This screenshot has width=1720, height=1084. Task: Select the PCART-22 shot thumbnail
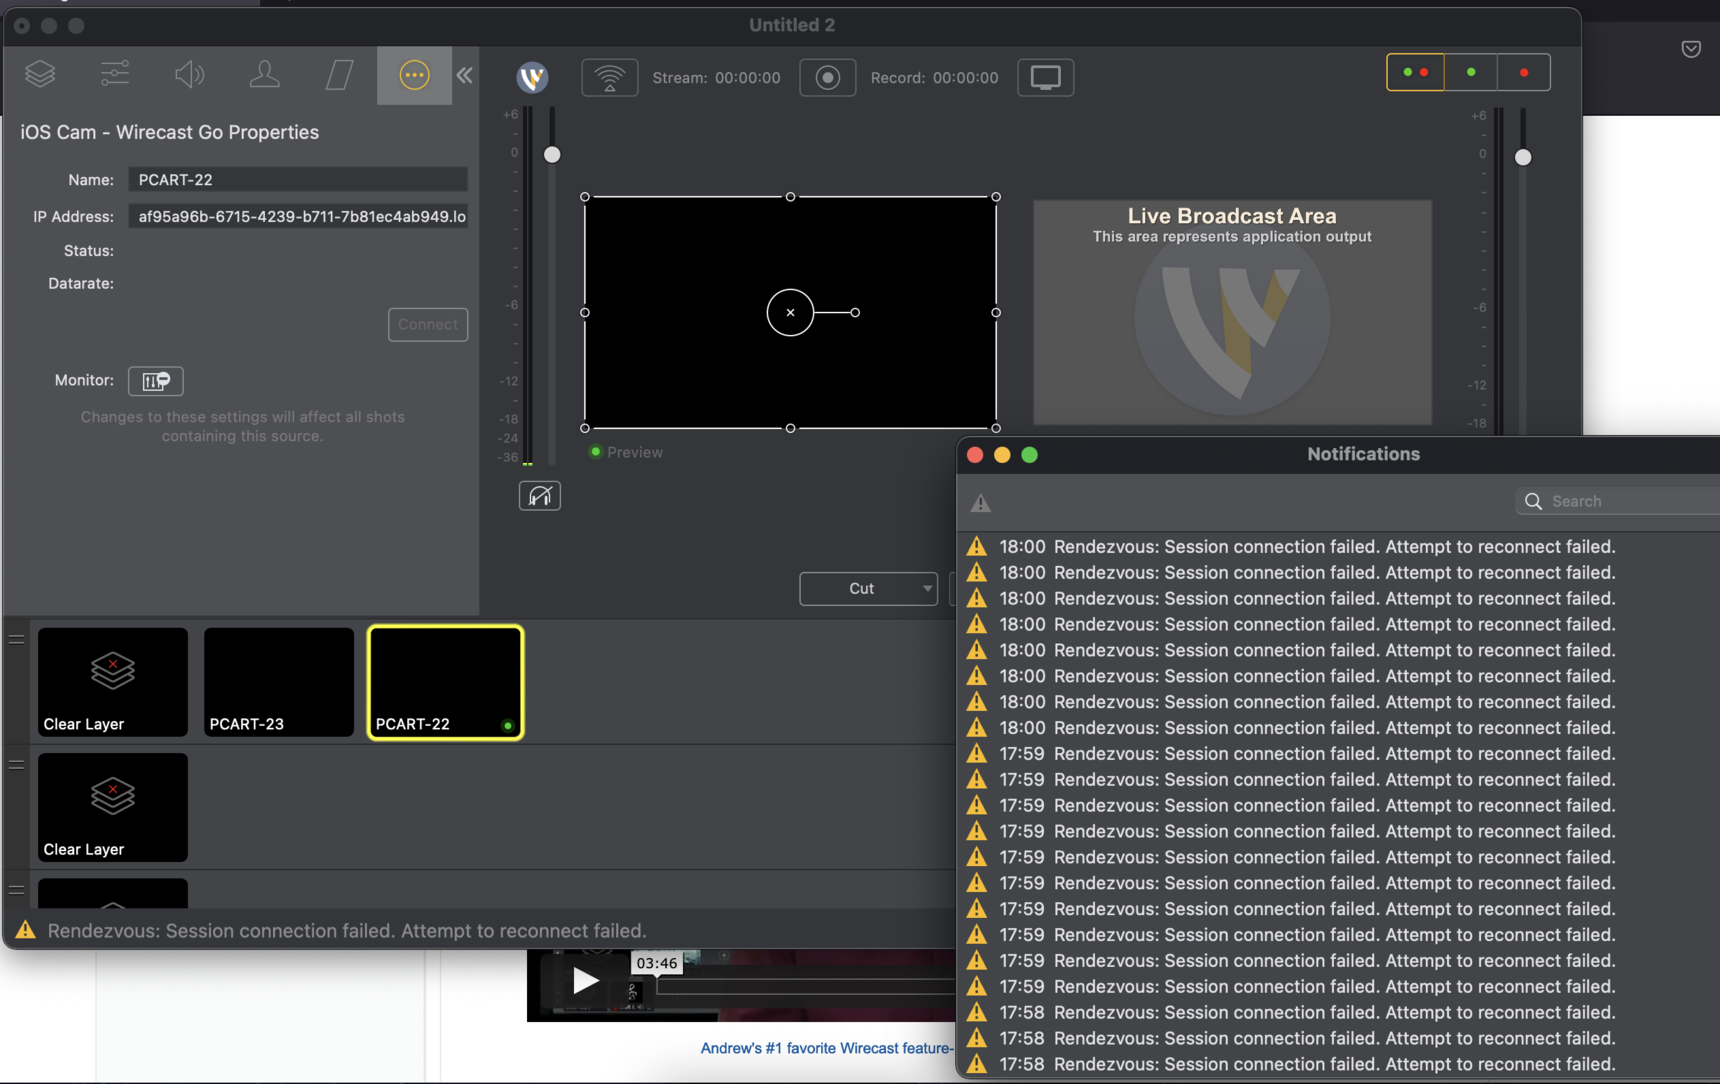click(x=446, y=682)
